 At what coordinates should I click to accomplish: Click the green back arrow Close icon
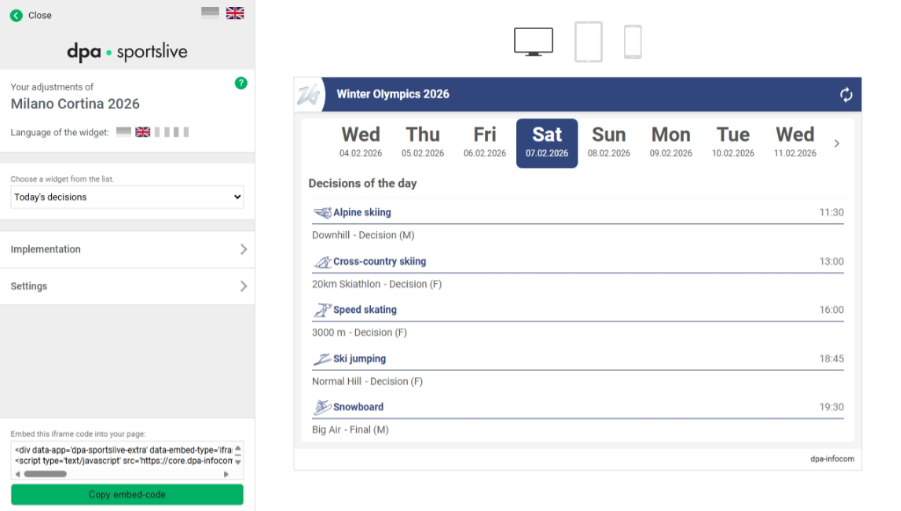pos(16,15)
